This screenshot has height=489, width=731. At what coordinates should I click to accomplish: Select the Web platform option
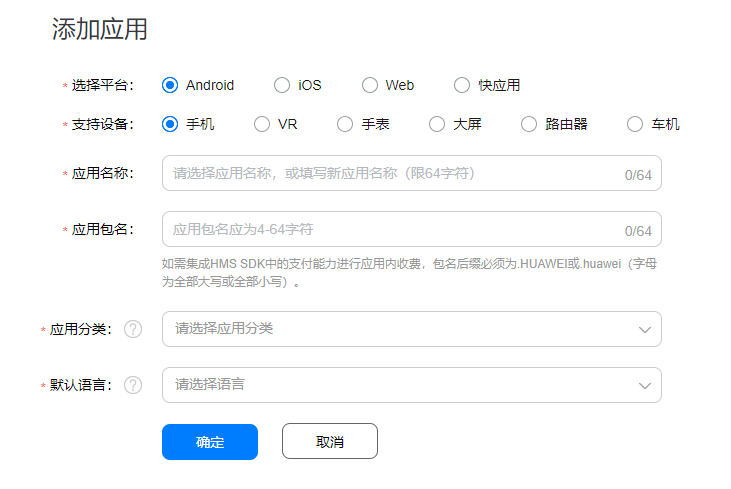click(x=370, y=85)
